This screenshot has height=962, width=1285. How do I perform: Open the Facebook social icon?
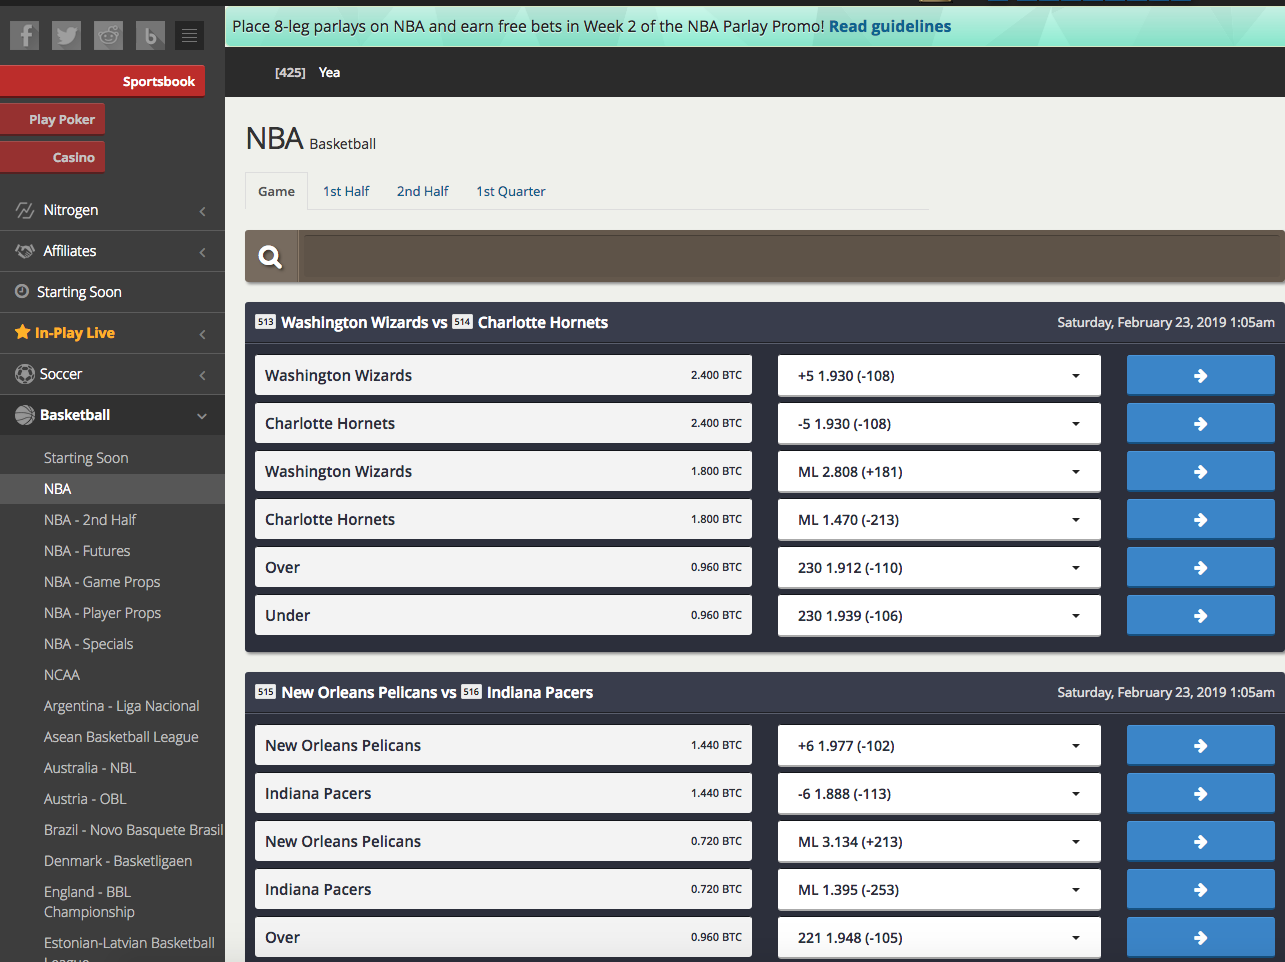tap(25, 36)
